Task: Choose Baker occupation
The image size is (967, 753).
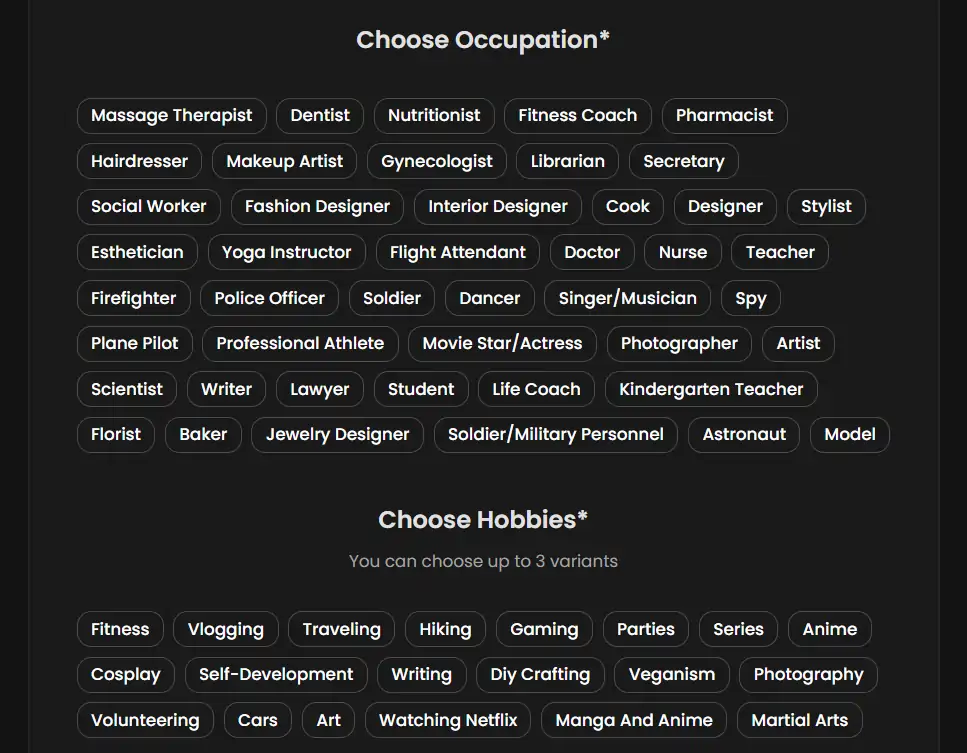Action: (x=203, y=435)
